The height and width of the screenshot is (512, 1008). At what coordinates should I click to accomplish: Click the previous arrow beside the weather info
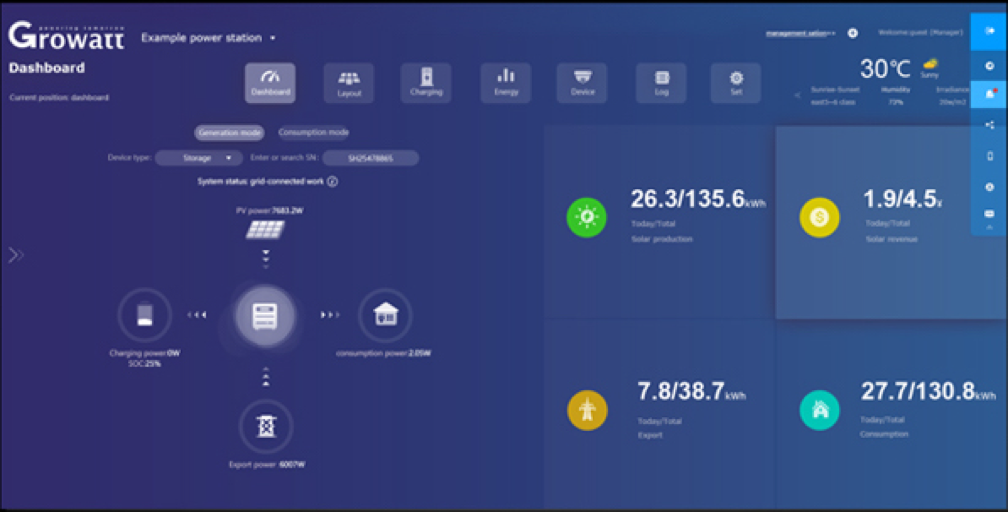[797, 96]
